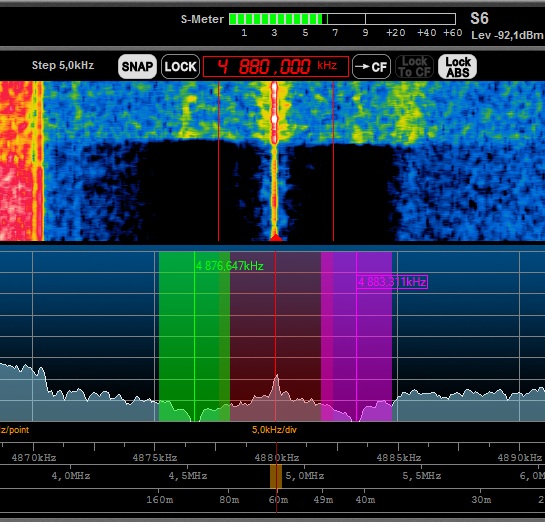Select the 80m band label

(x=229, y=500)
